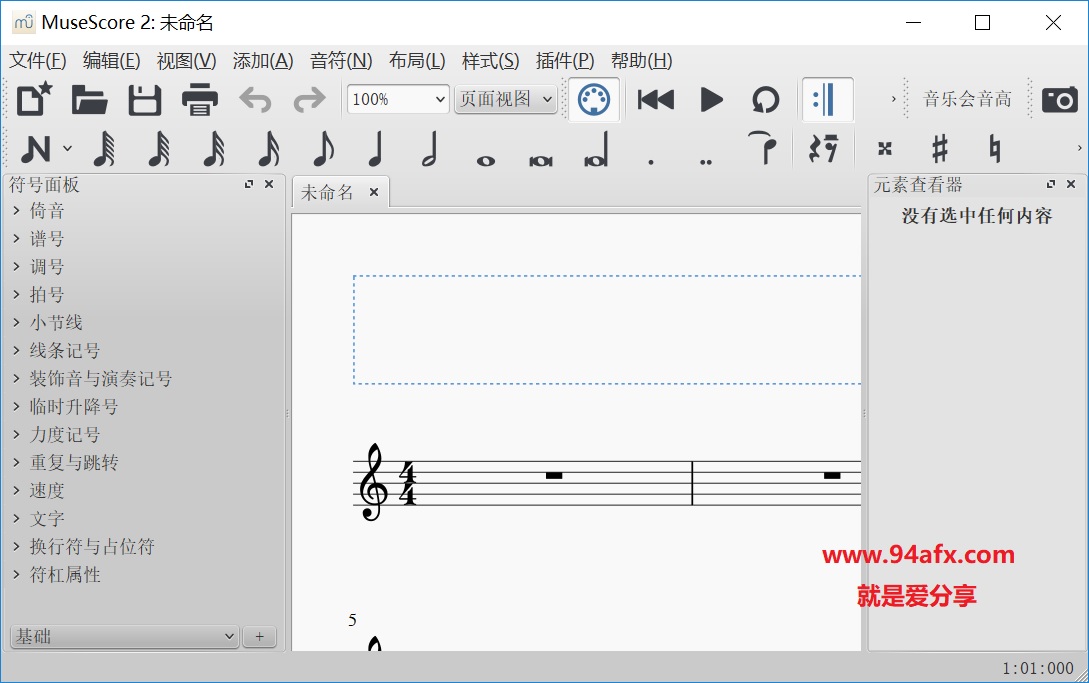1089x683 pixels.
Task: Take a snapshot with the camera icon
Action: point(1060,99)
